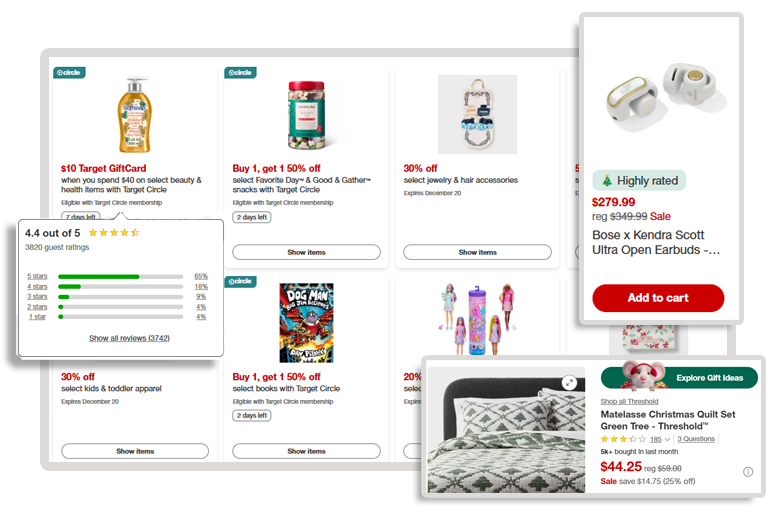Click the Highly rated tree badge

(x=639, y=181)
